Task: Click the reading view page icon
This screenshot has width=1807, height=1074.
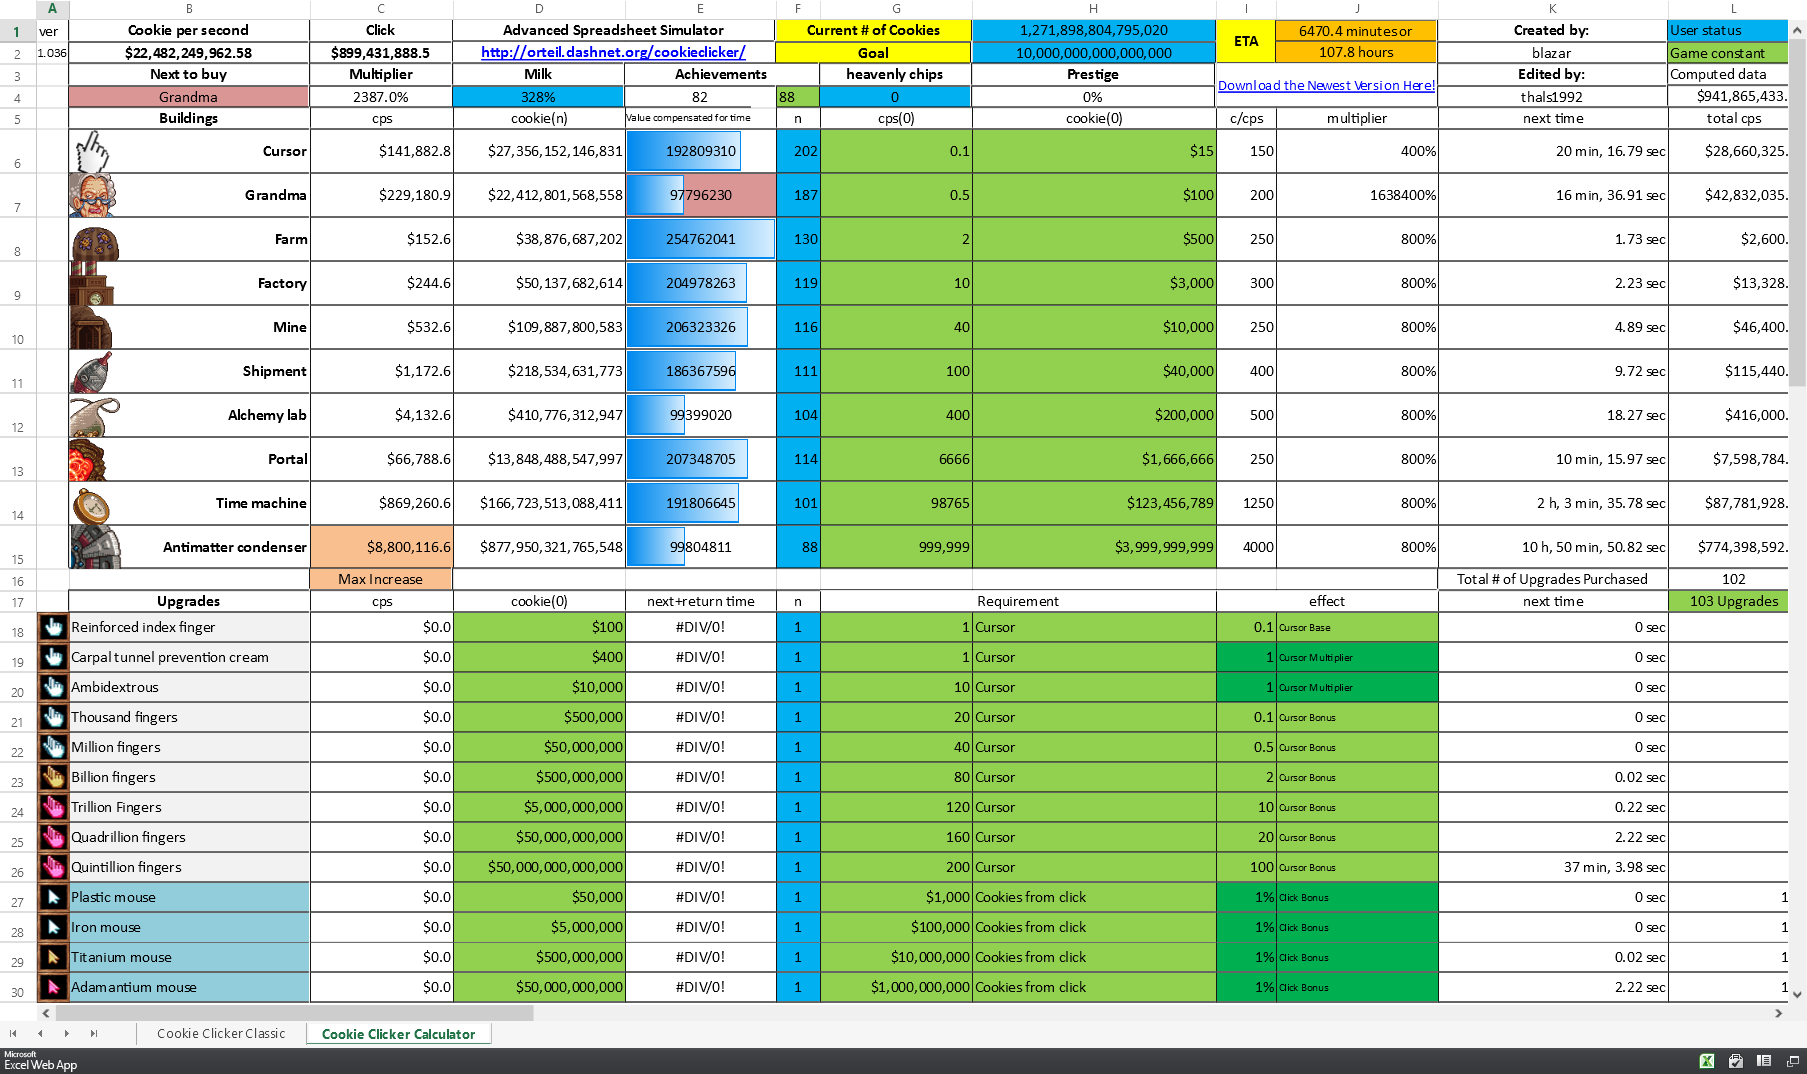Action: point(1764,1061)
